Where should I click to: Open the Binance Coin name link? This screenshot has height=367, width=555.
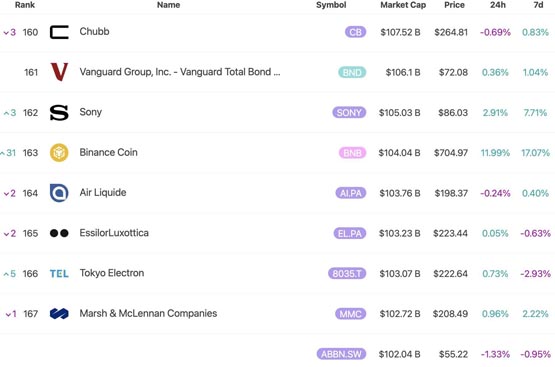click(x=108, y=153)
